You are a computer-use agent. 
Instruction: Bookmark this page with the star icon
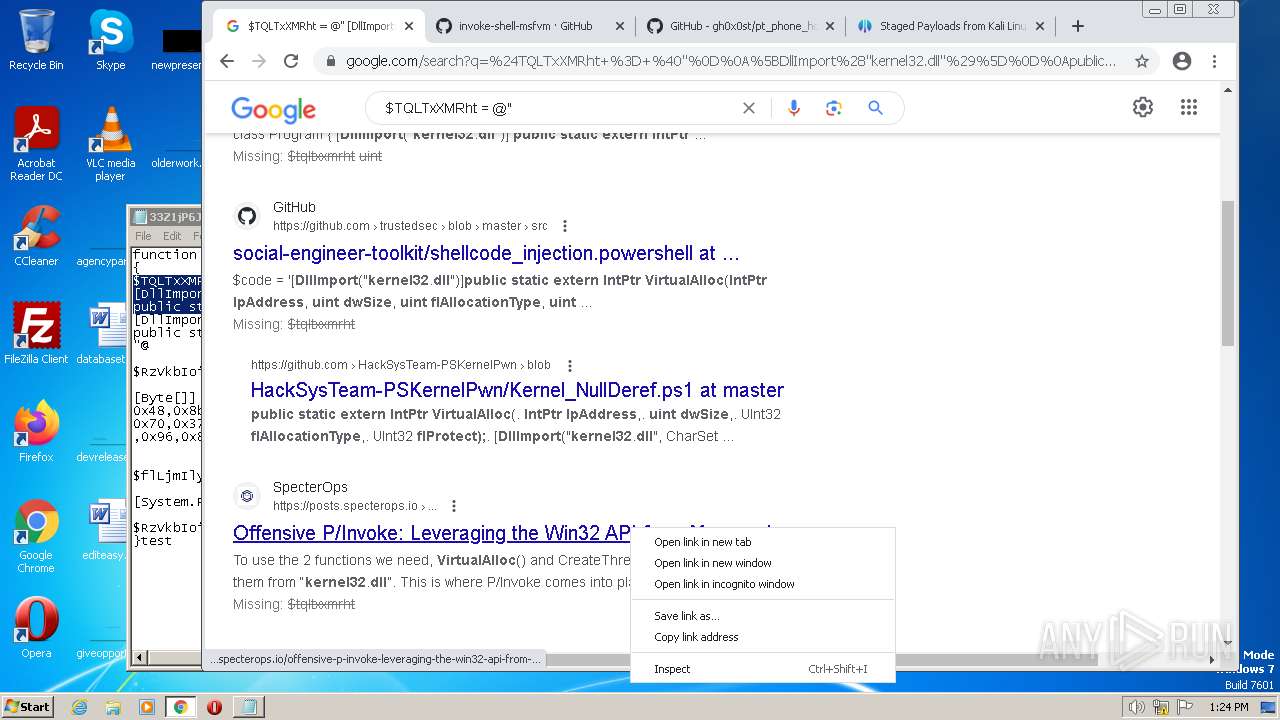tap(1142, 61)
